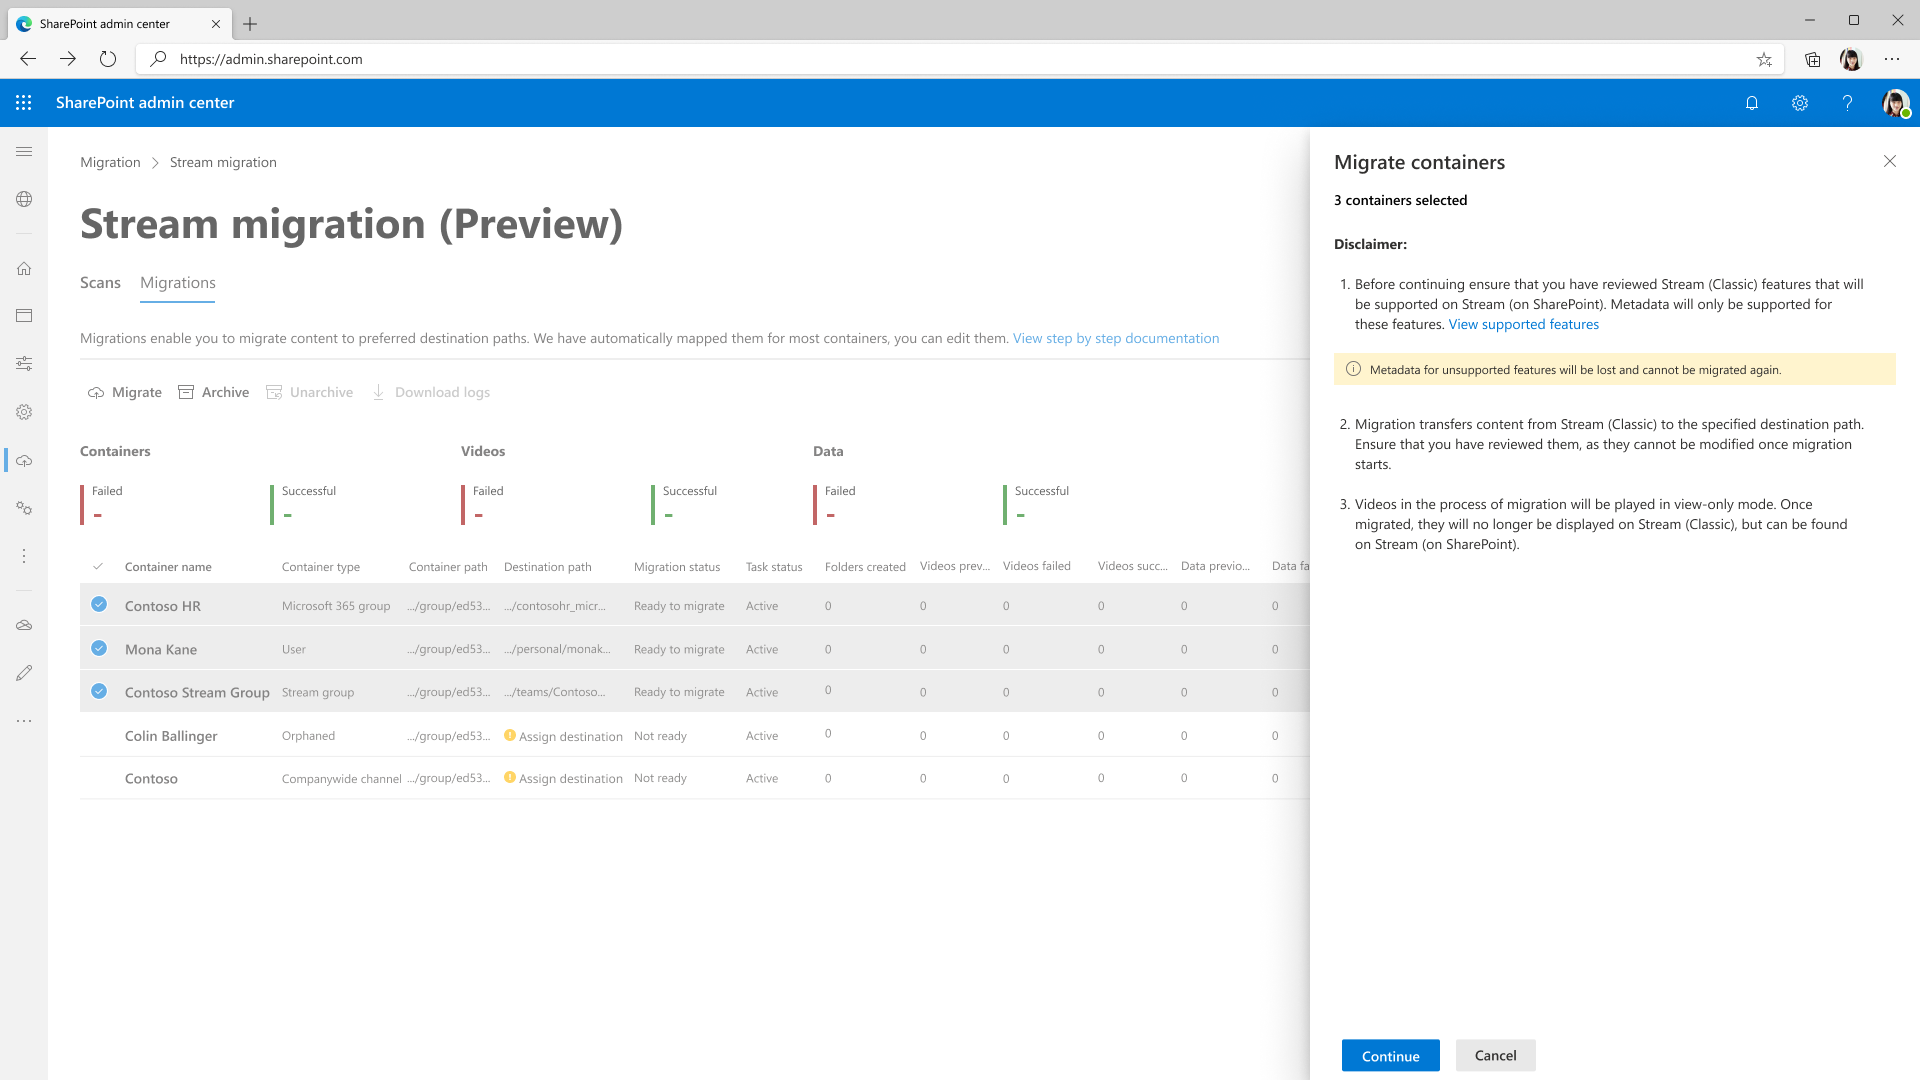Viewport: 1920px width, 1080px height.
Task: Toggle checkbox for Contoso HR container
Action: coord(99,604)
